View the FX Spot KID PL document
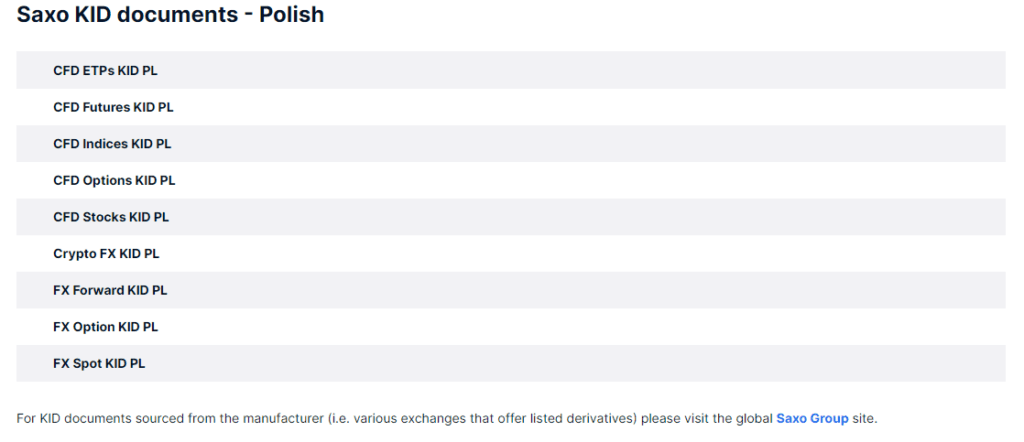 click(99, 364)
